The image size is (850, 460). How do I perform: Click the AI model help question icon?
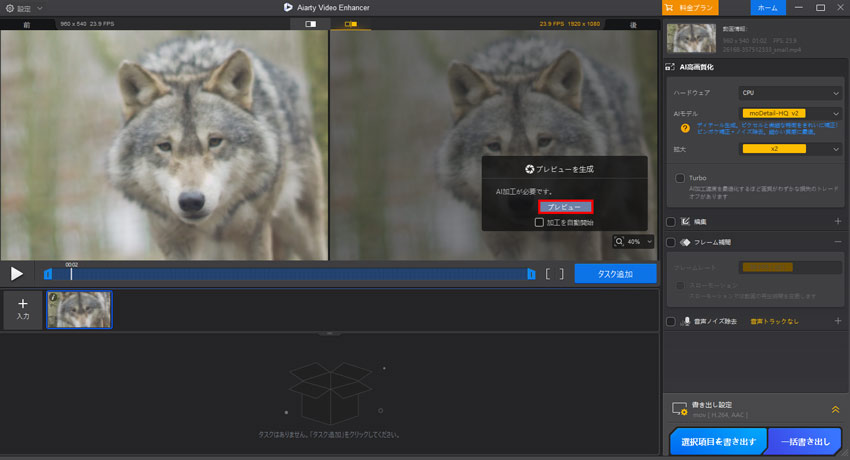(x=685, y=128)
